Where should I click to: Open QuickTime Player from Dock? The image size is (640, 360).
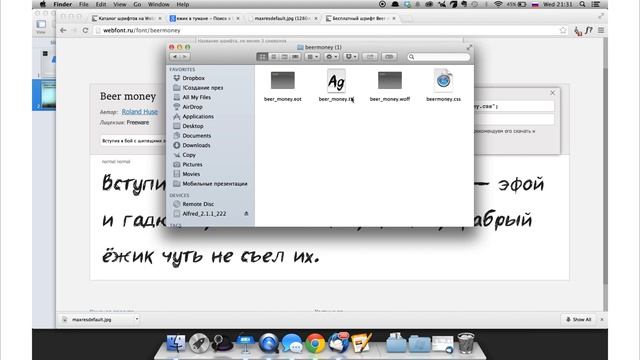pos(268,343)
